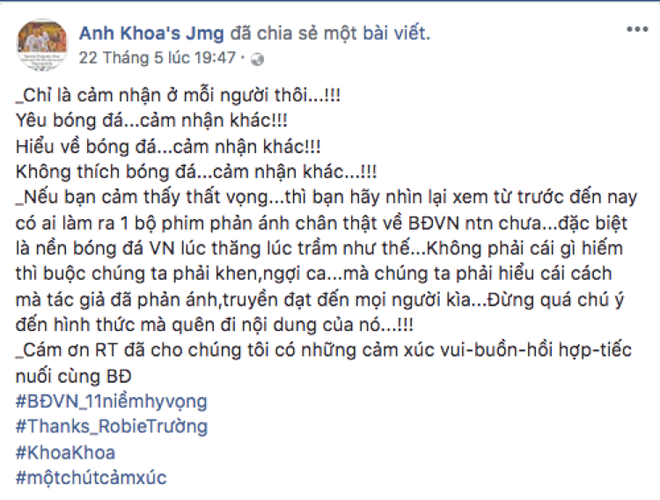Click the line 'nuối cùng BĐ'
This screenshot has height=500, width=660.
(74, 376)
